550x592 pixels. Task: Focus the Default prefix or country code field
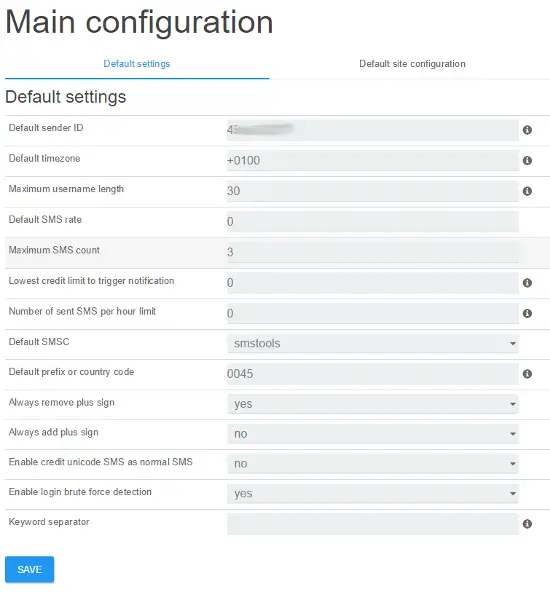click(373, 374)
